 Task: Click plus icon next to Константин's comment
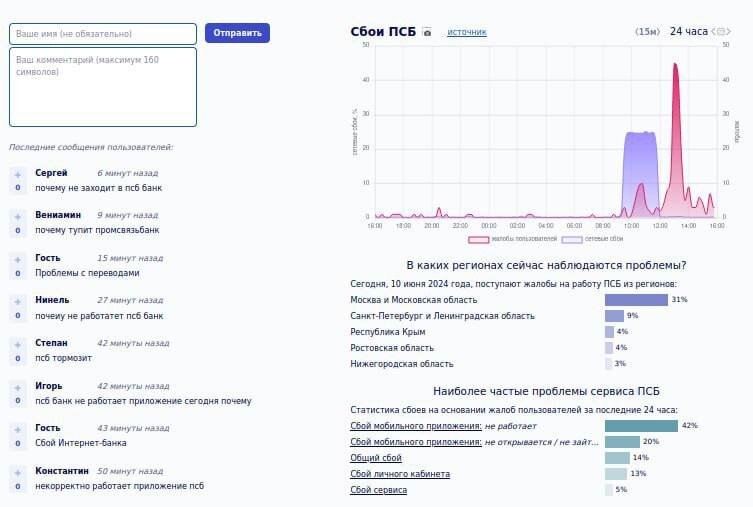[18, 473]
